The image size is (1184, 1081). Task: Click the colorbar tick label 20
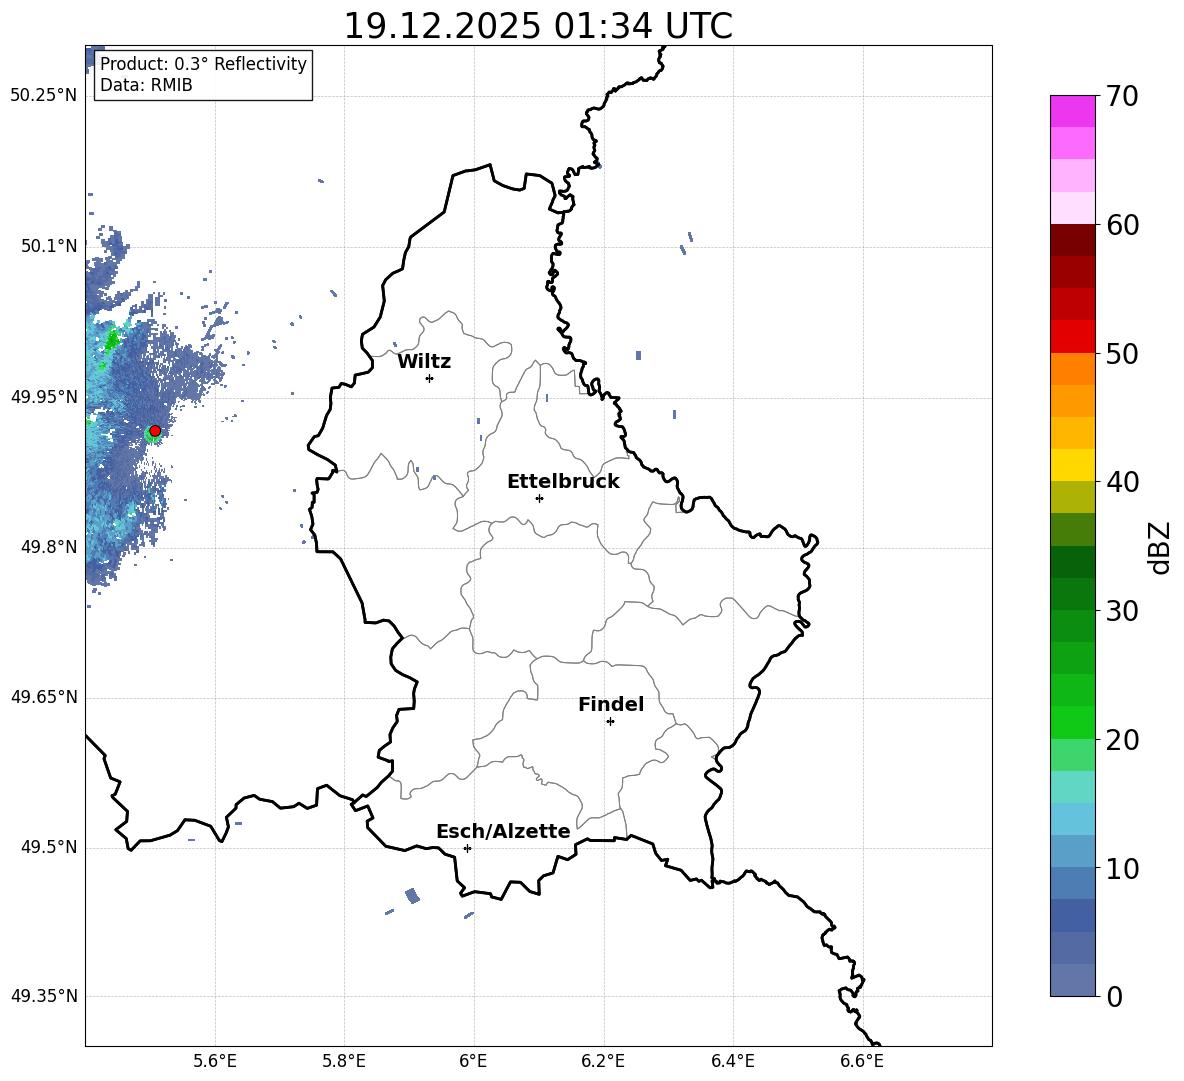pos(1122,740)
